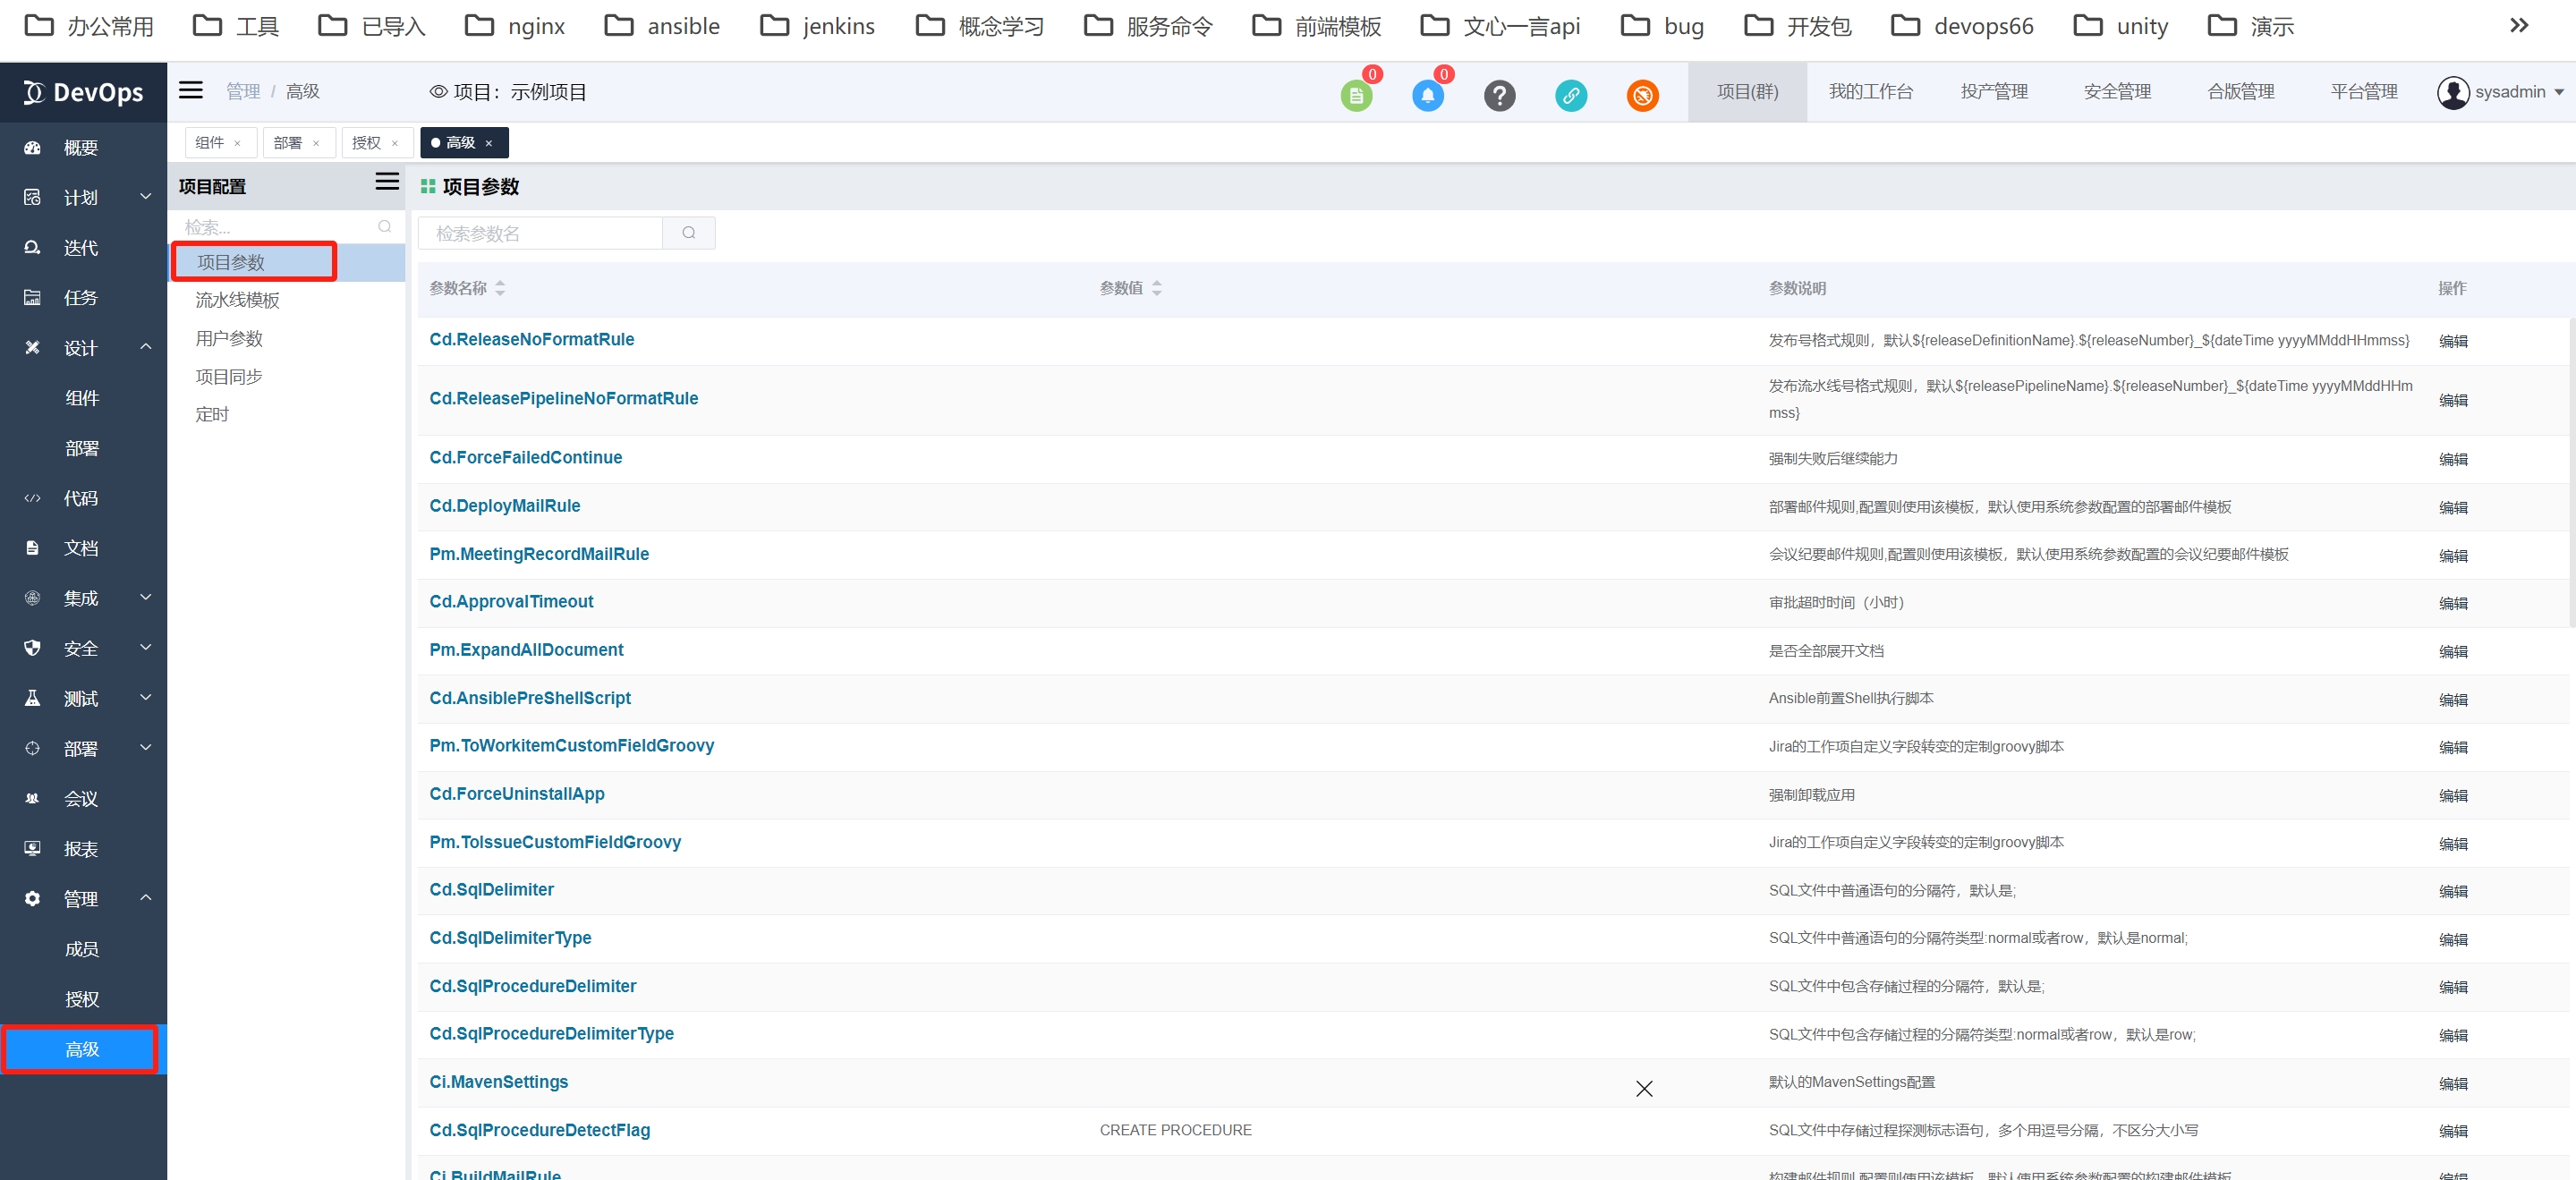
Task: Sort the 参数值 column
Action: 1156,288
